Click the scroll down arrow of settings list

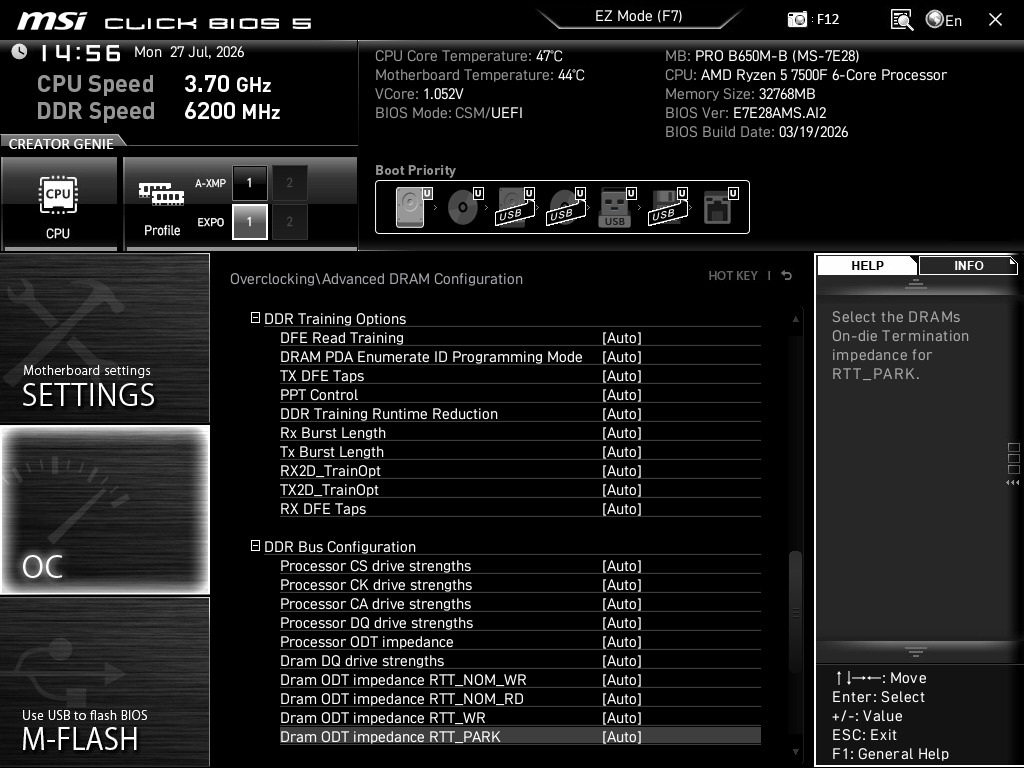coord(795,752)
